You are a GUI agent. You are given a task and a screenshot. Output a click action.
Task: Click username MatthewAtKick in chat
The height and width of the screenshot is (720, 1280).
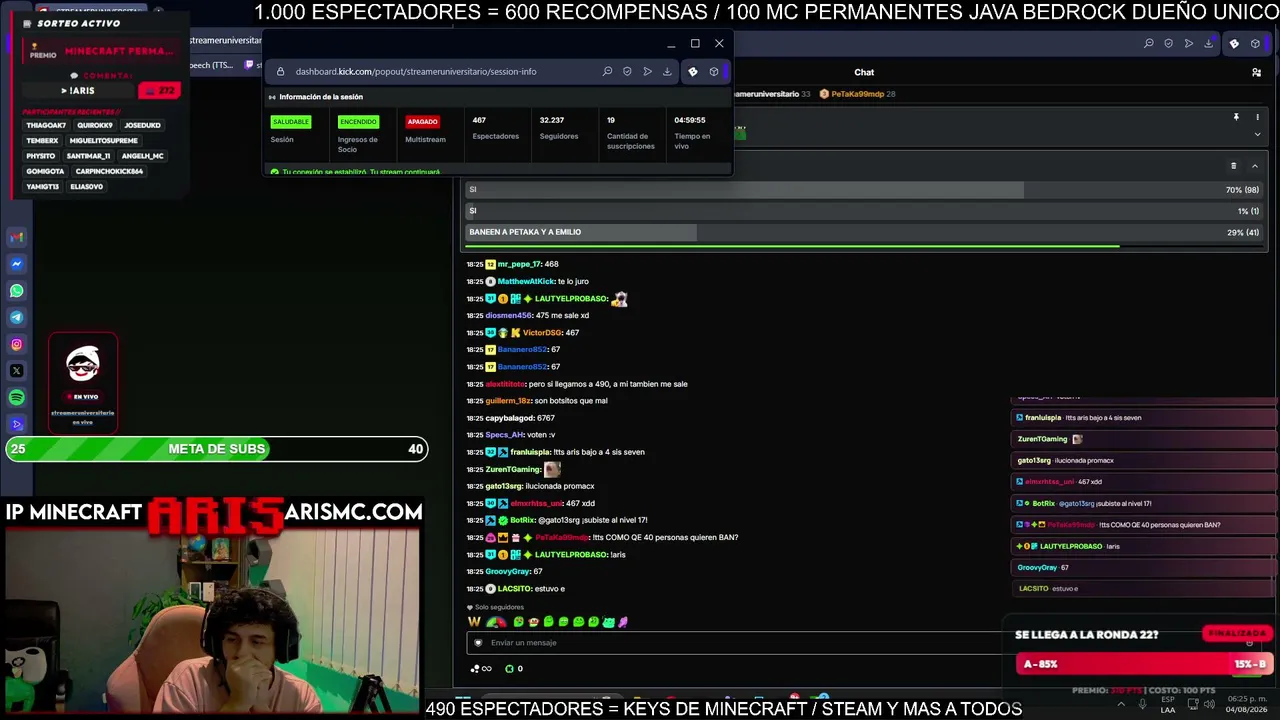point(527,282)
